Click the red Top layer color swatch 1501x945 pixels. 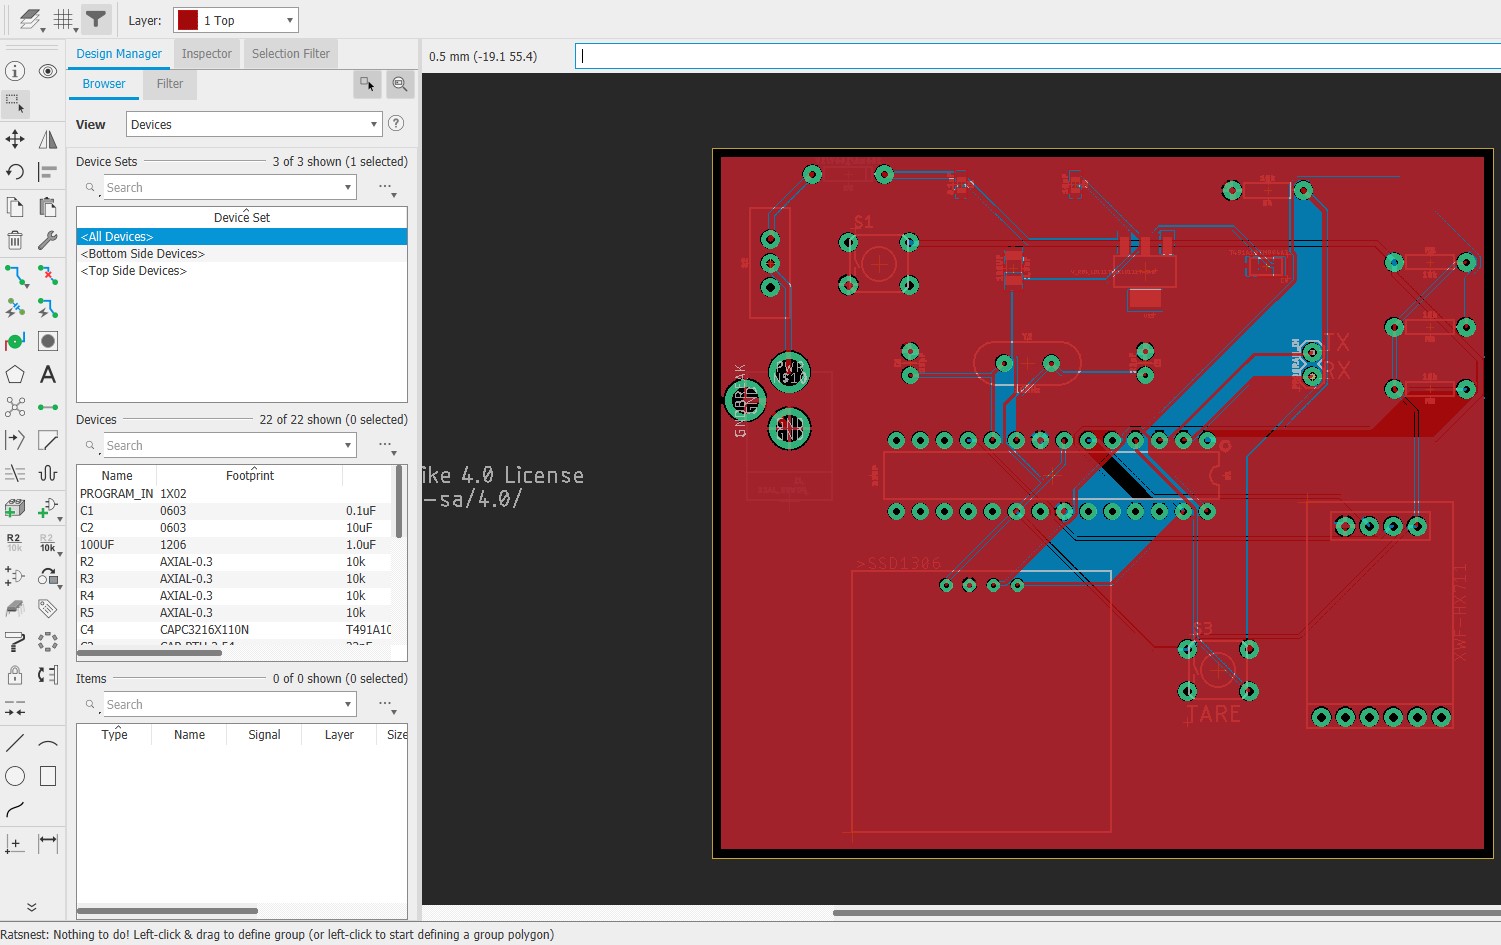coord(188,20)
